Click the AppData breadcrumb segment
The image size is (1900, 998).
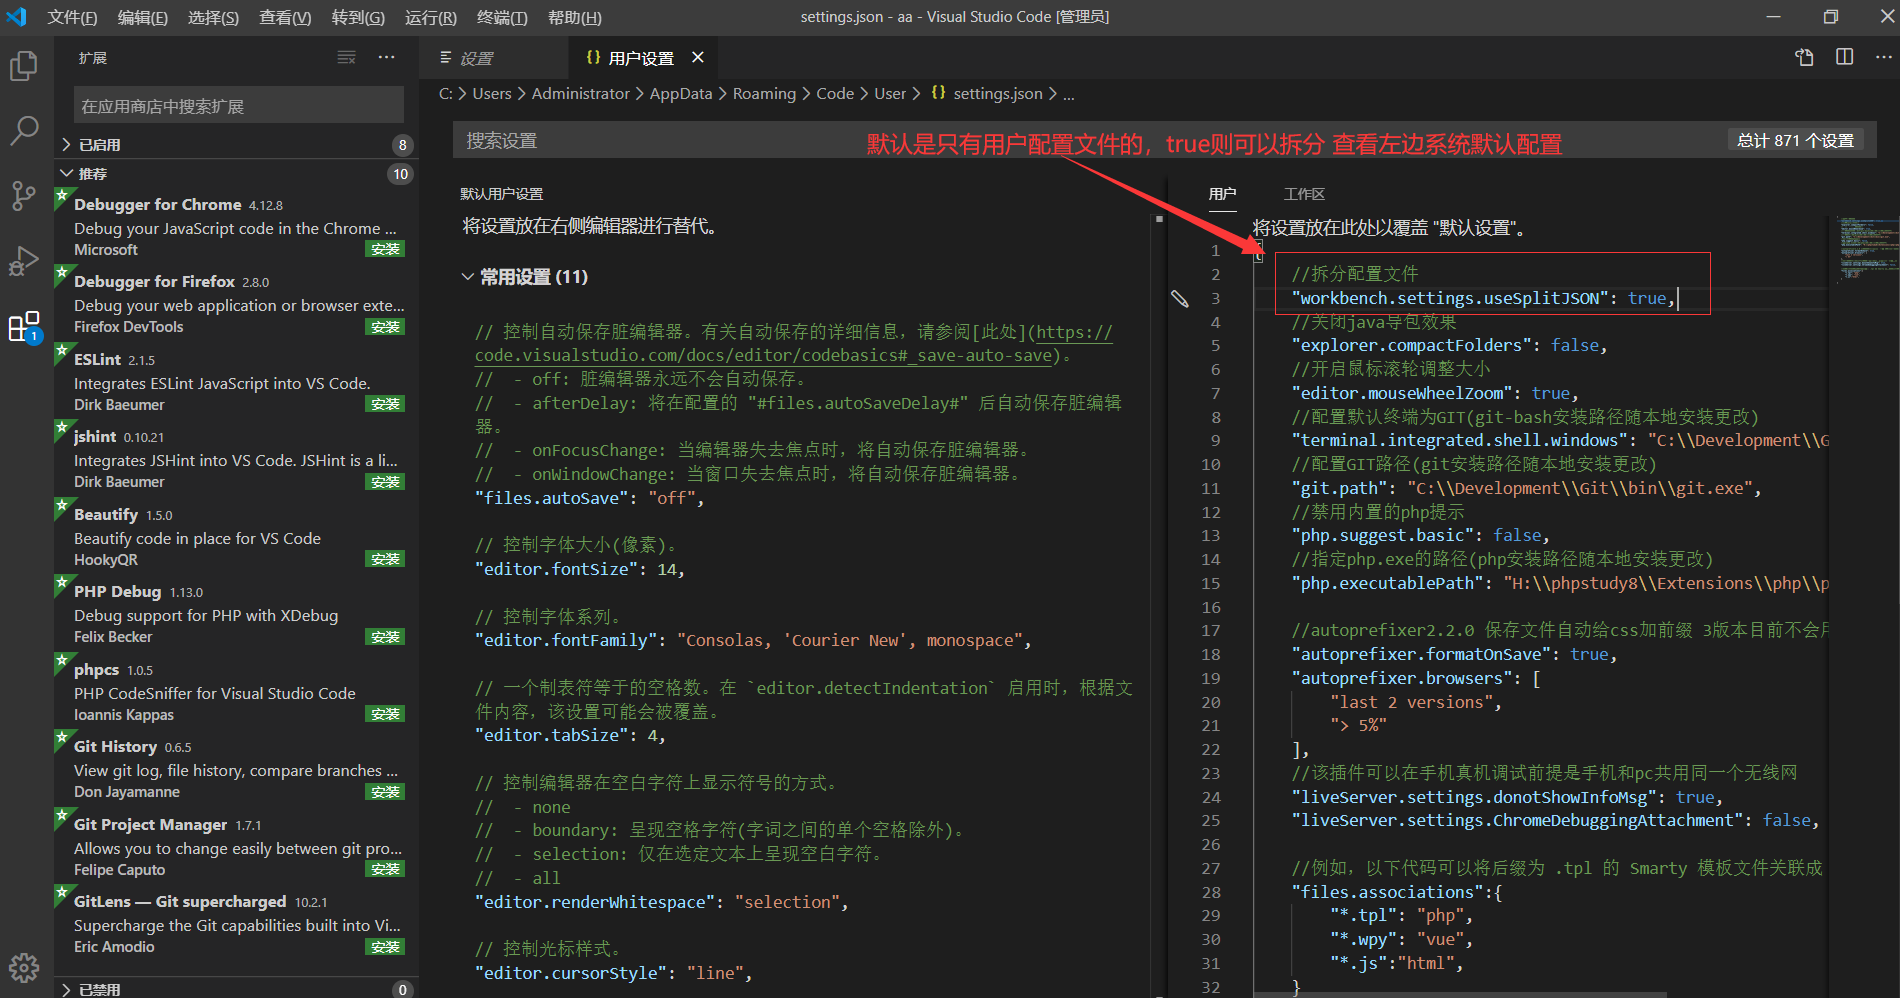(x=681, y=93)
